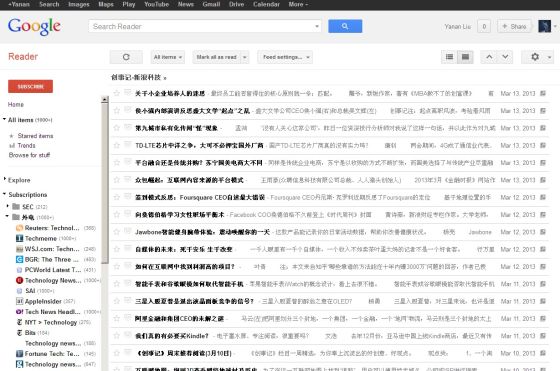Viewport: 560px width, 371px height.
Task: Go to Home link in sidebar
Action: click(16, 104)
